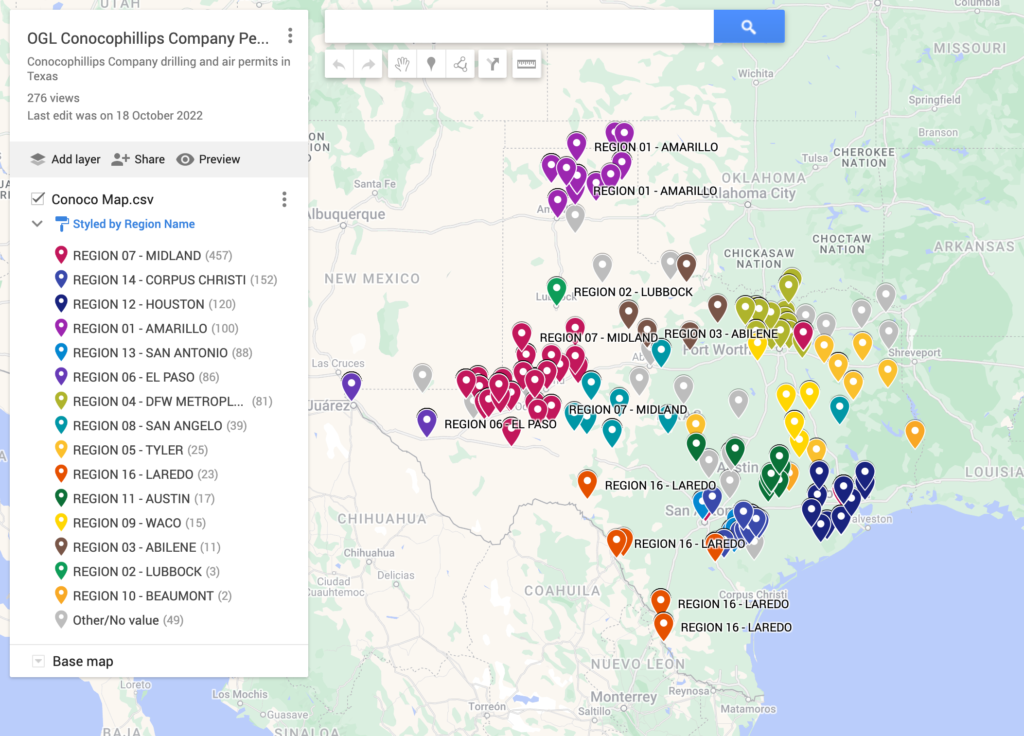
Task: Edit the map description text
Action: [x=159, y=69]
